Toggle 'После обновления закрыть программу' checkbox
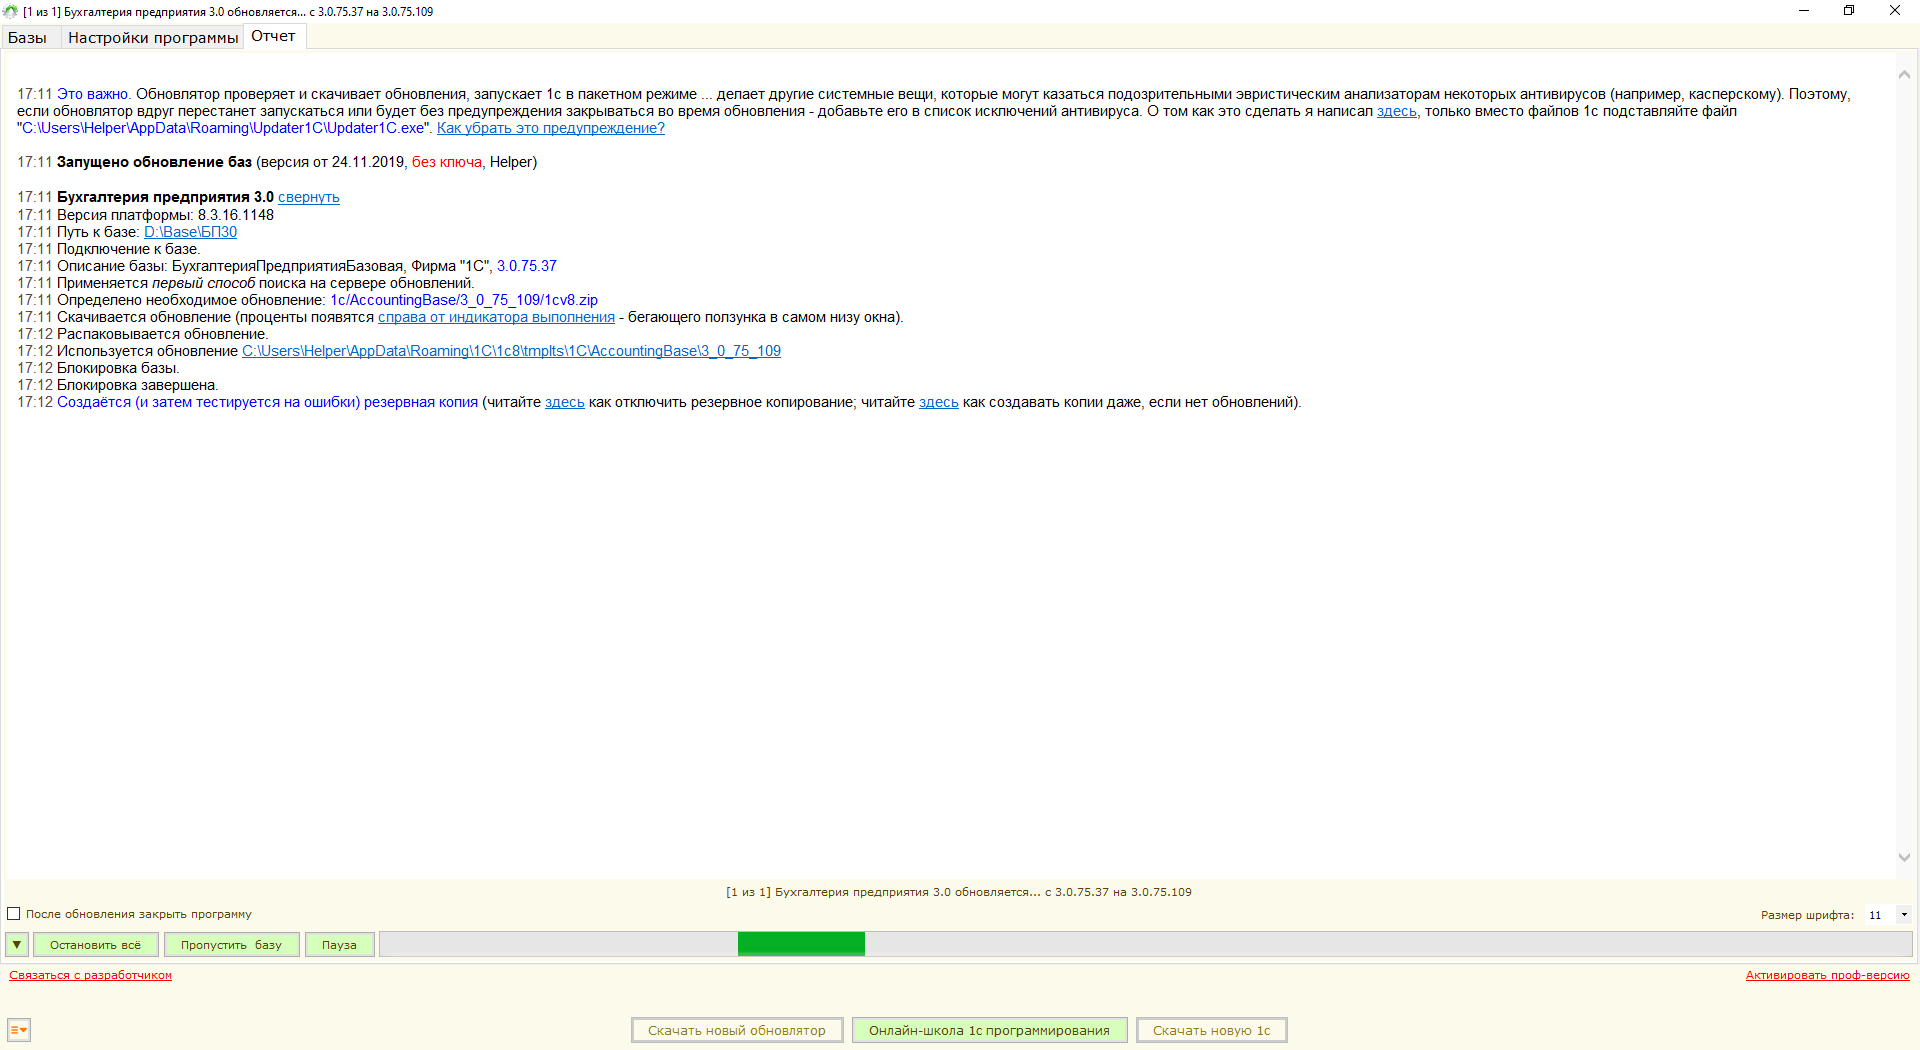The image size is (1920, 1050). coord(14,914)
